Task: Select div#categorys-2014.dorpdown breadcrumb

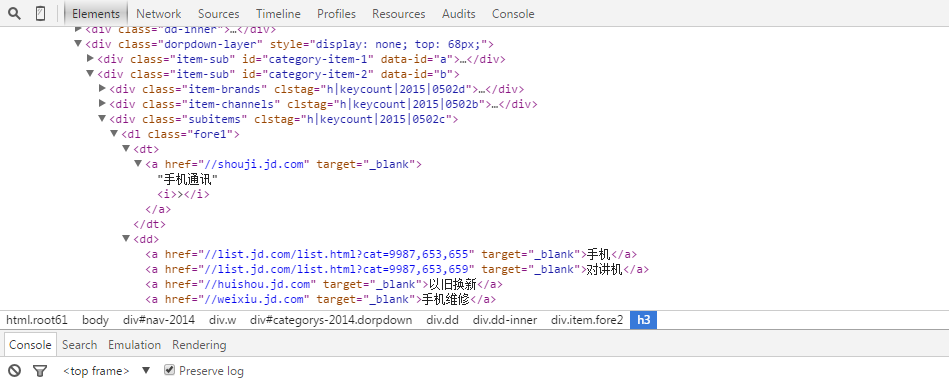Action: [x=331, y=320]
